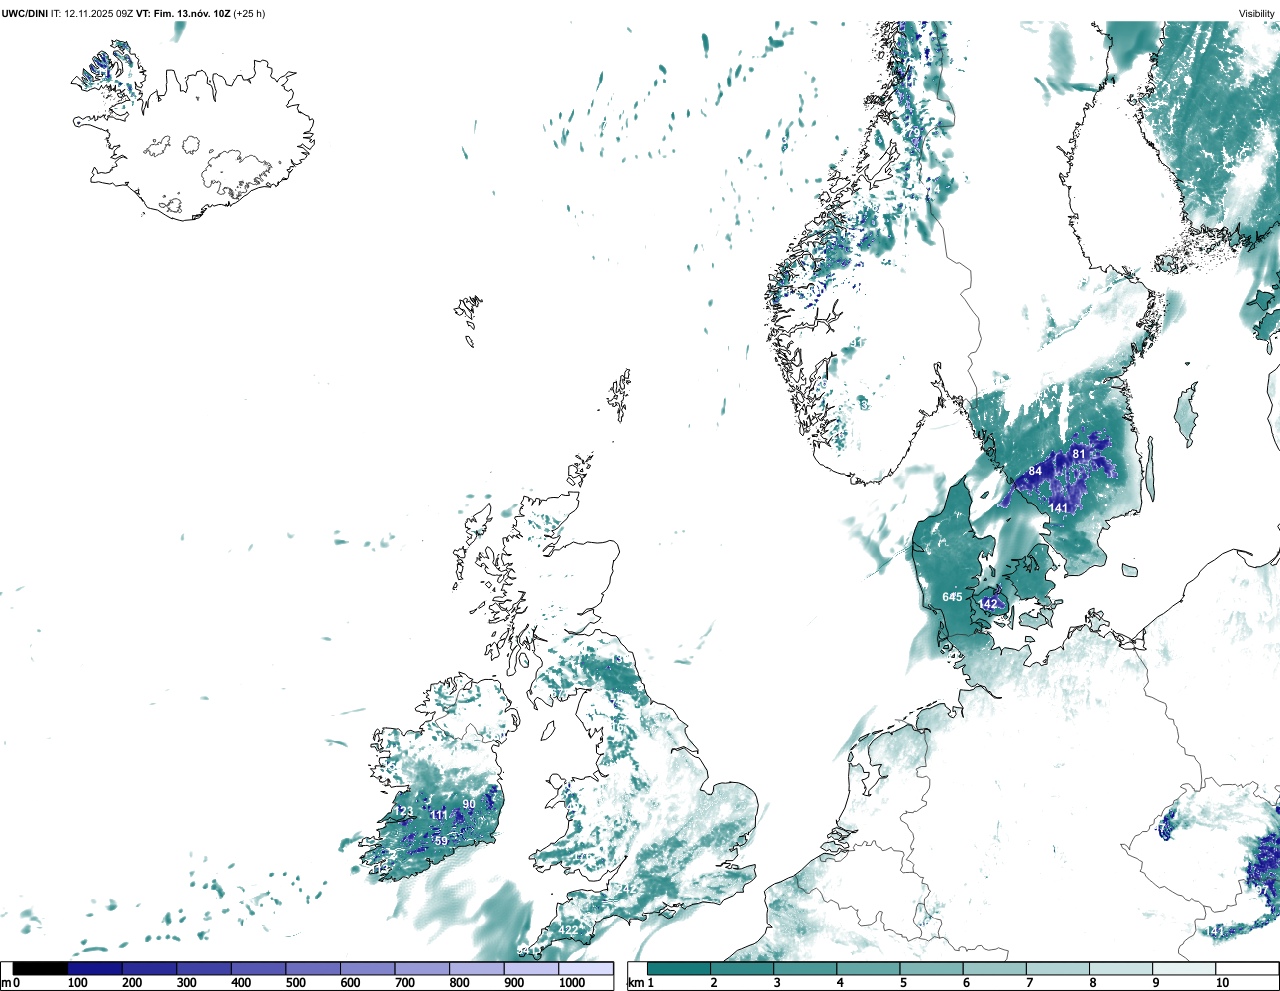Click the '59' visibility value in southern Ireland
The image size is (1280, 991).
pos(441,841)
